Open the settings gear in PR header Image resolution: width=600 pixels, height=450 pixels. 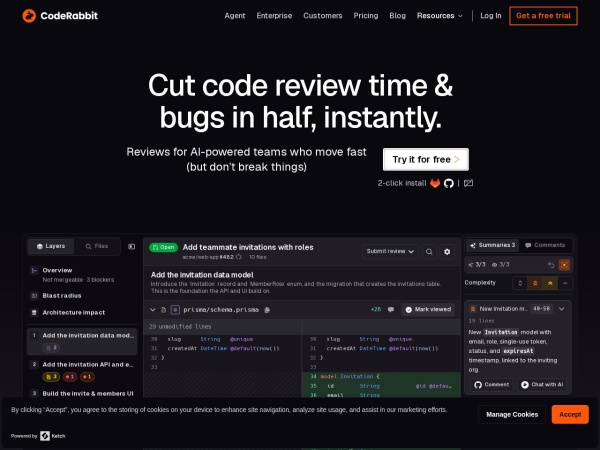(x=447, y=251)
